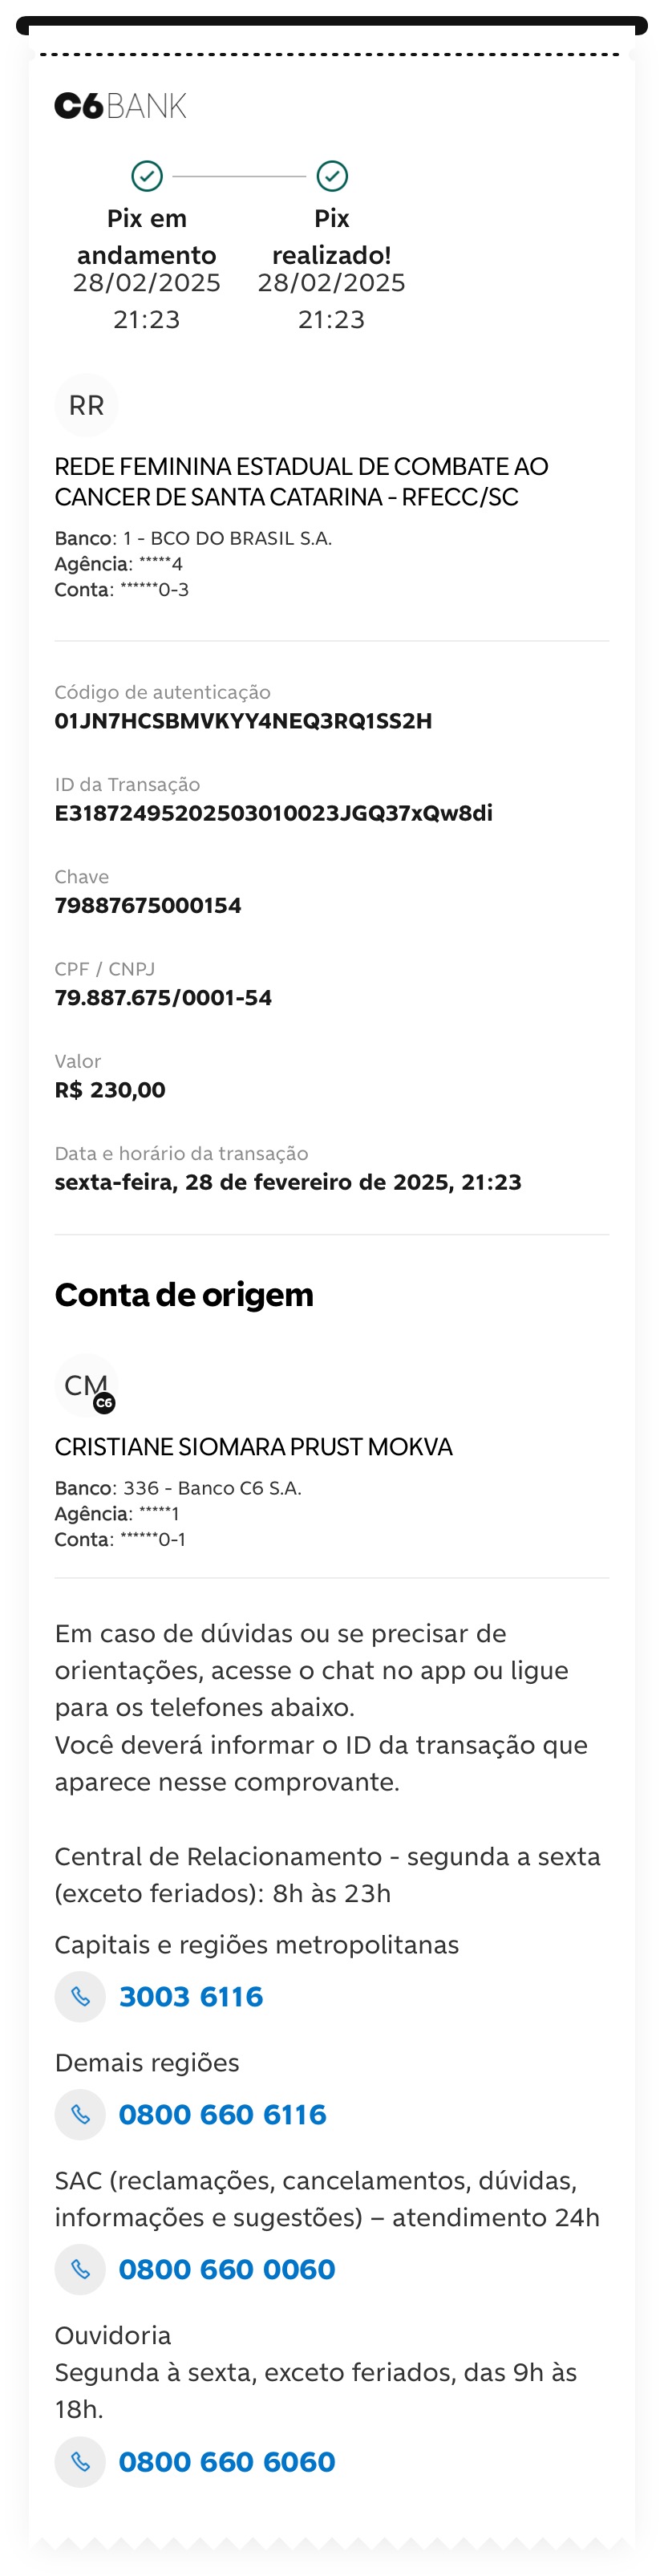This screenshot has width=664, height=2576.
Task: Click the phone icon beside 0800 660 6116
Action: [80, 2114]
